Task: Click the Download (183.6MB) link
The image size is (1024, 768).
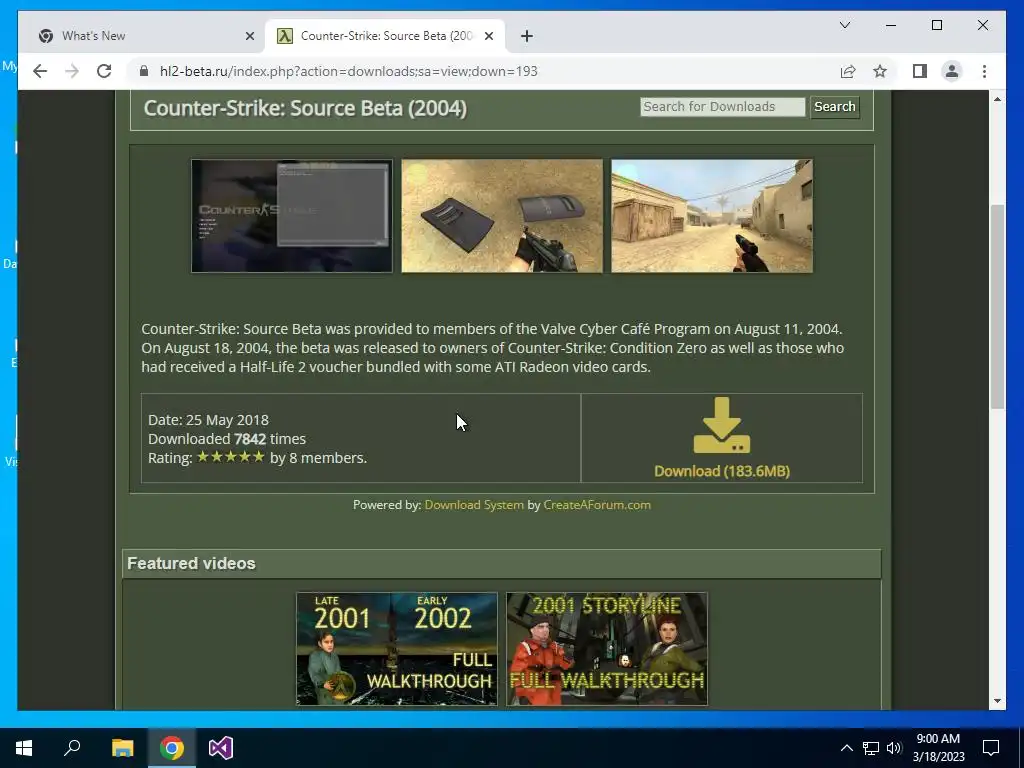Action: click(722, 471)
